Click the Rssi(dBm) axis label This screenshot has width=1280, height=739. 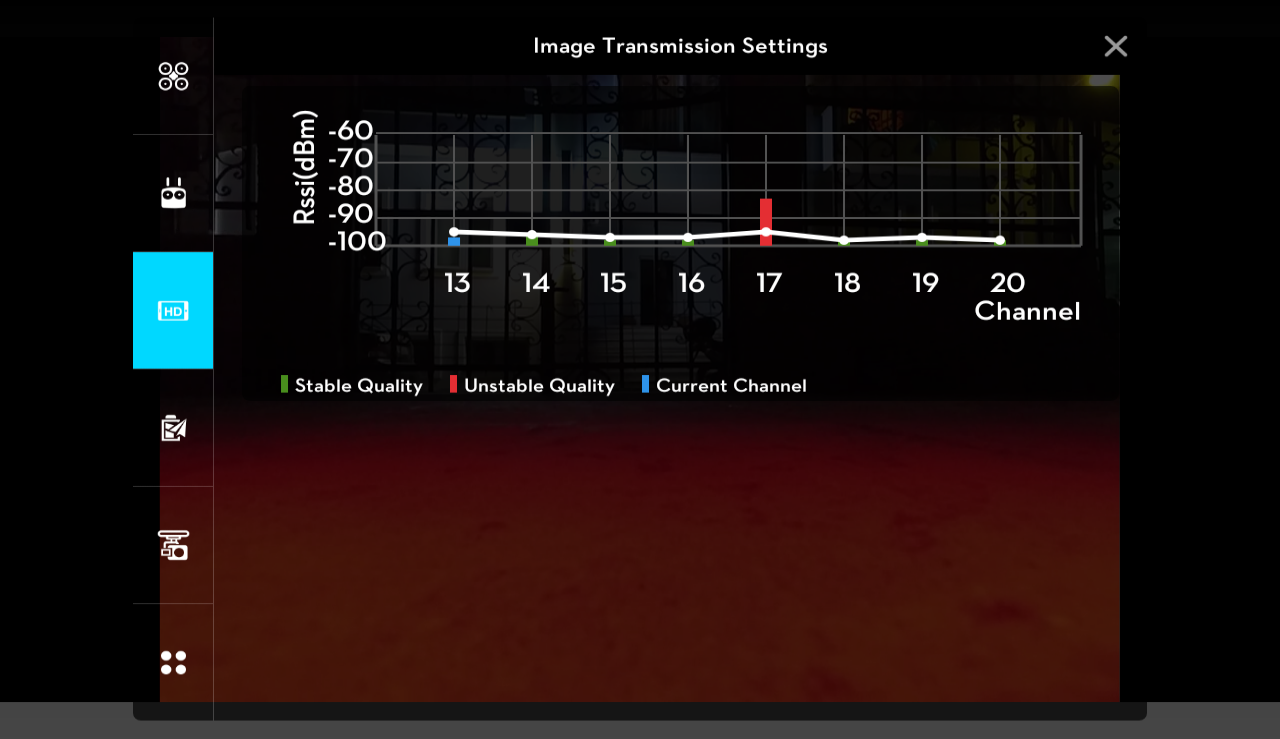click(304, 167)
